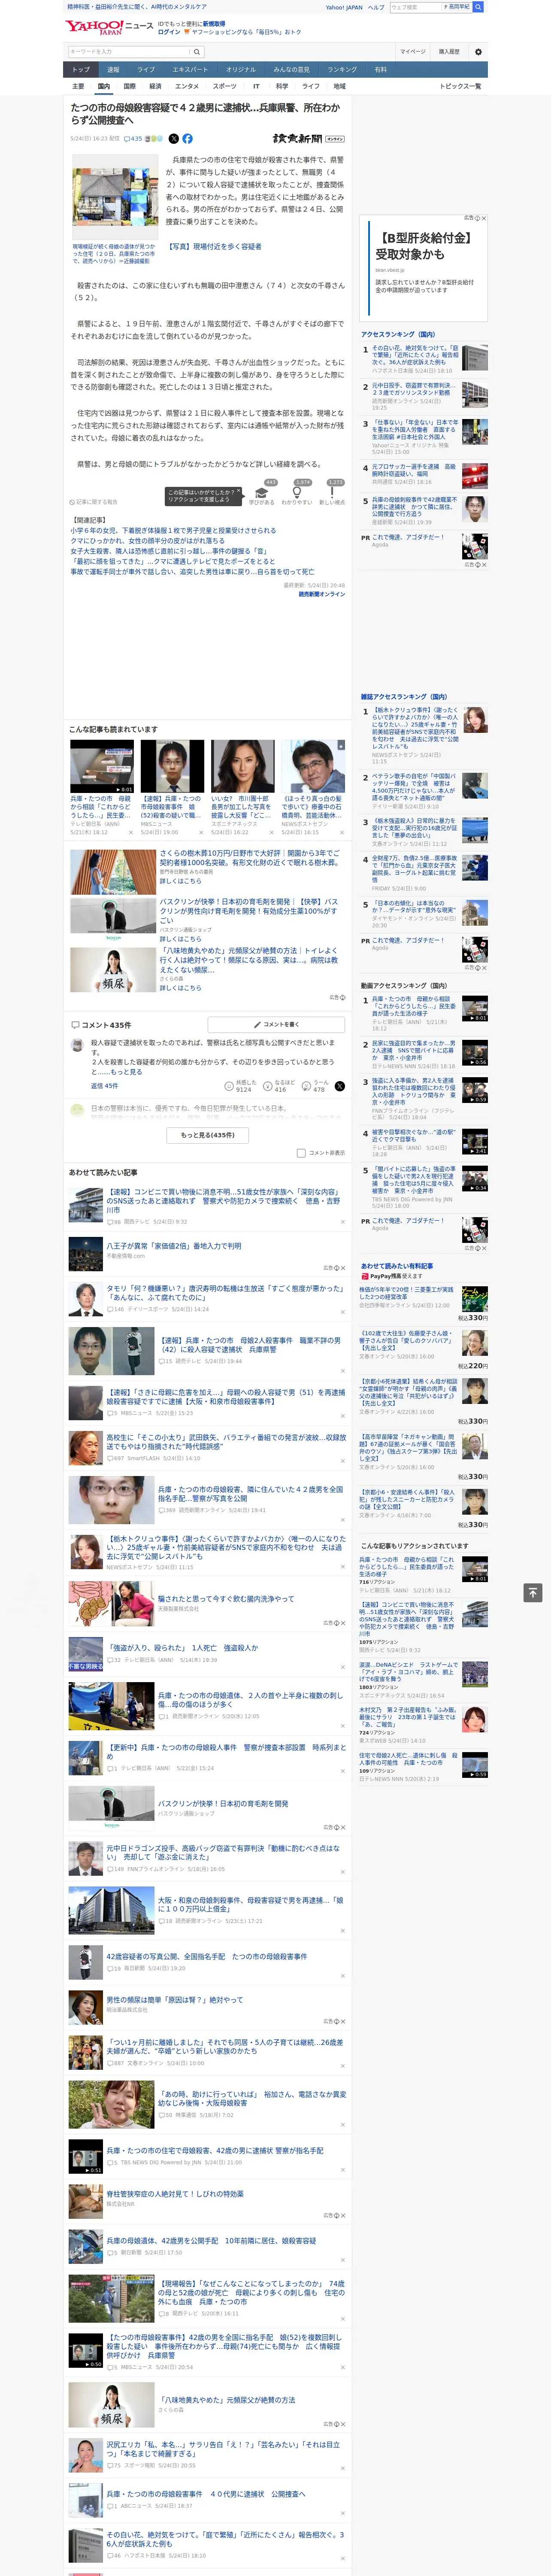Open the settings gear icon

pos(478,52)
